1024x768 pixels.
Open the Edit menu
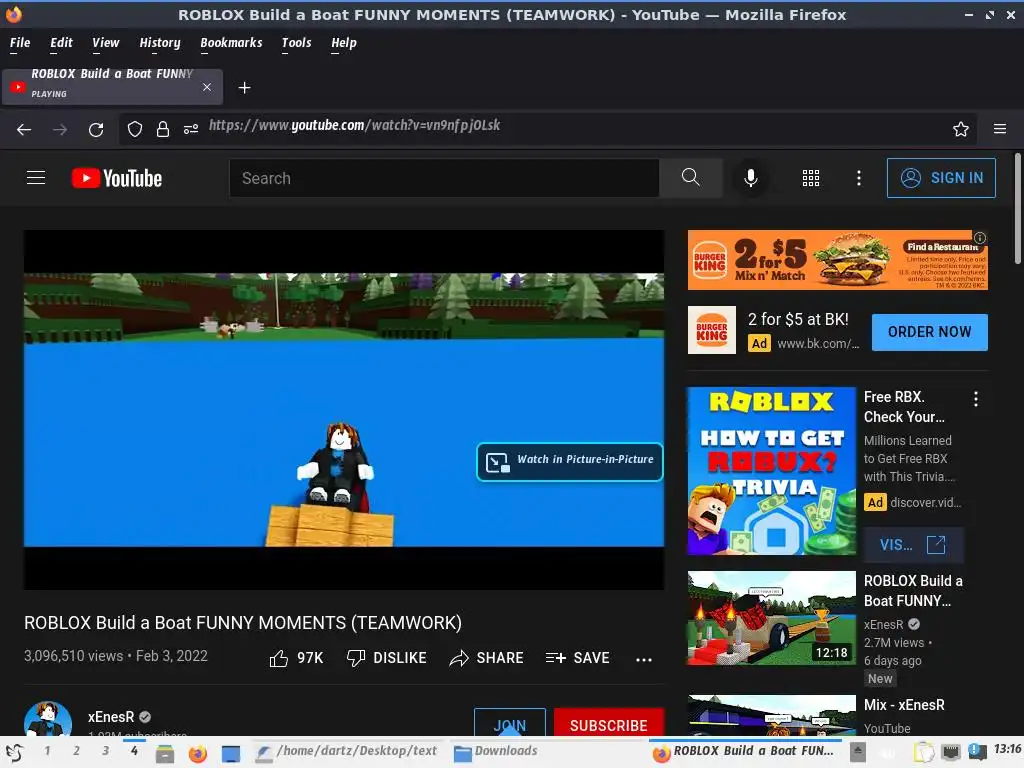point(61,43)
